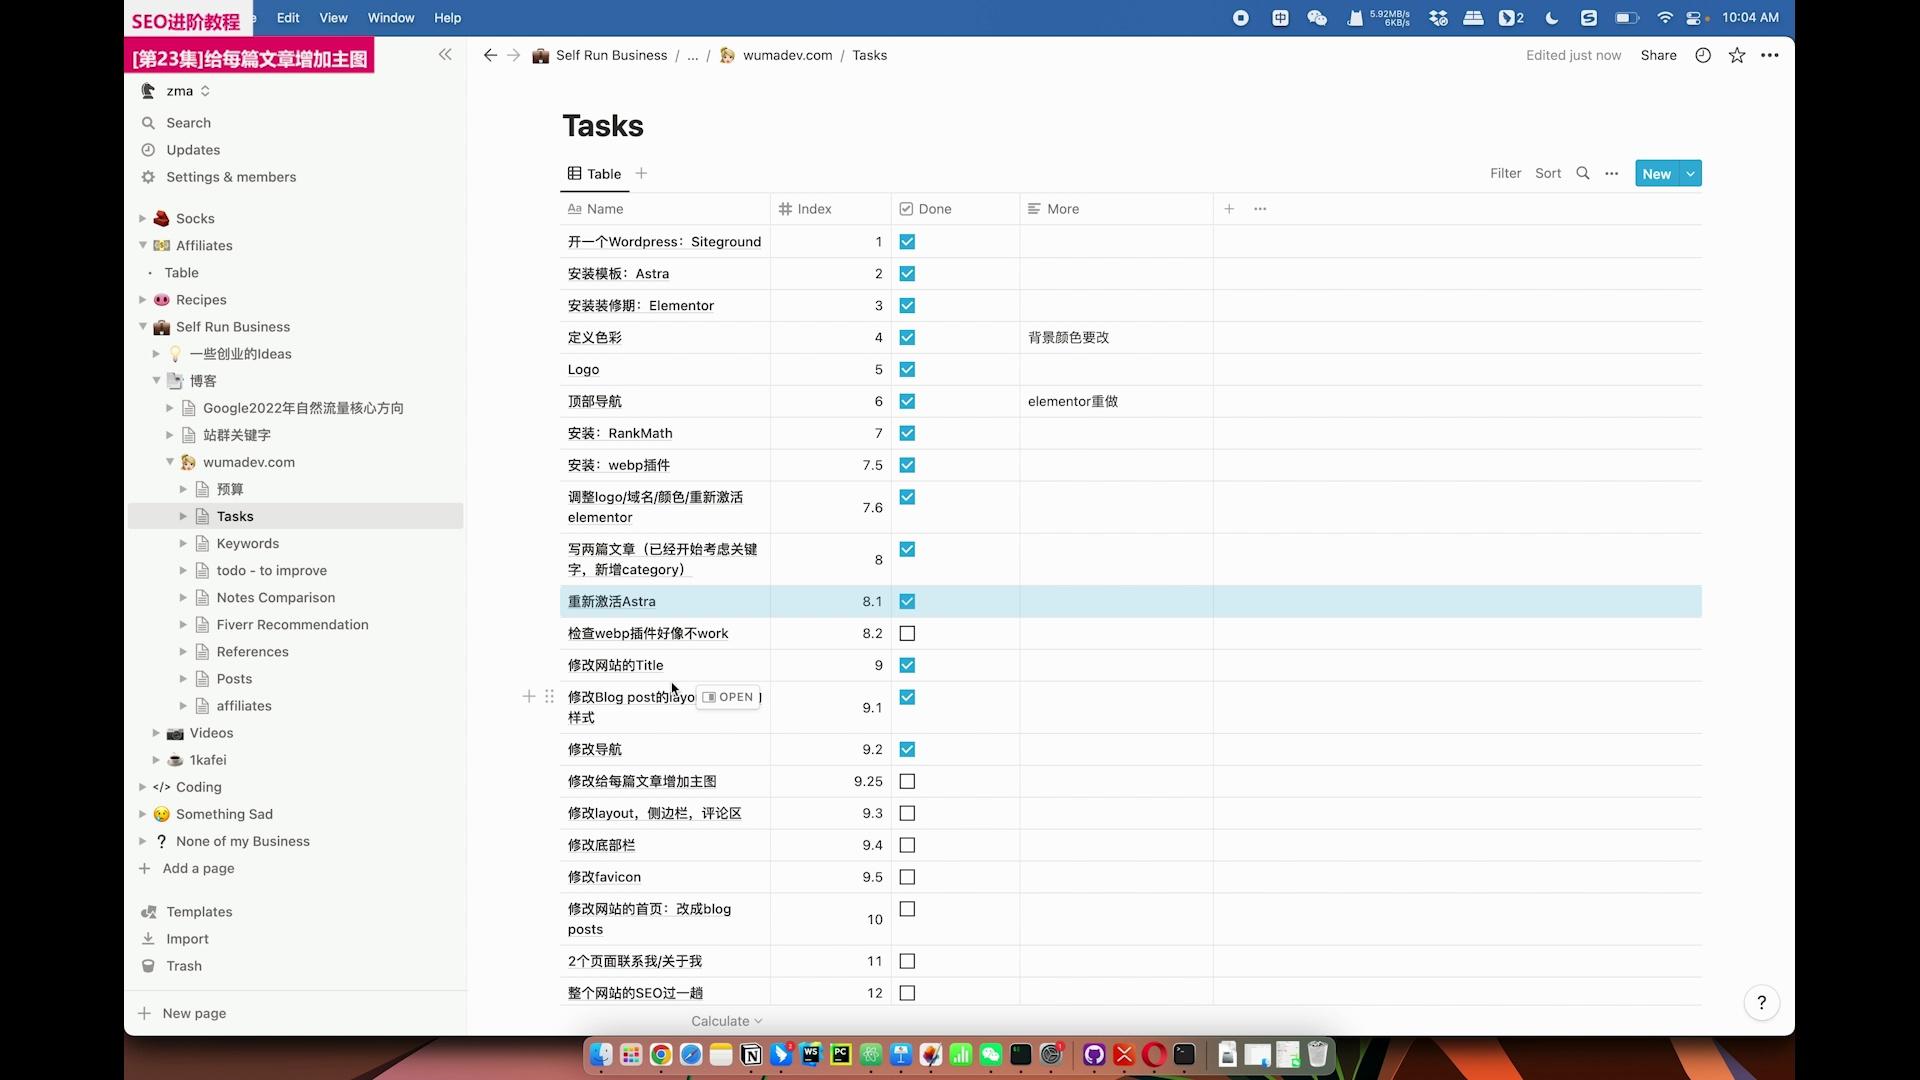Open the Edit menu

(288, 18)
